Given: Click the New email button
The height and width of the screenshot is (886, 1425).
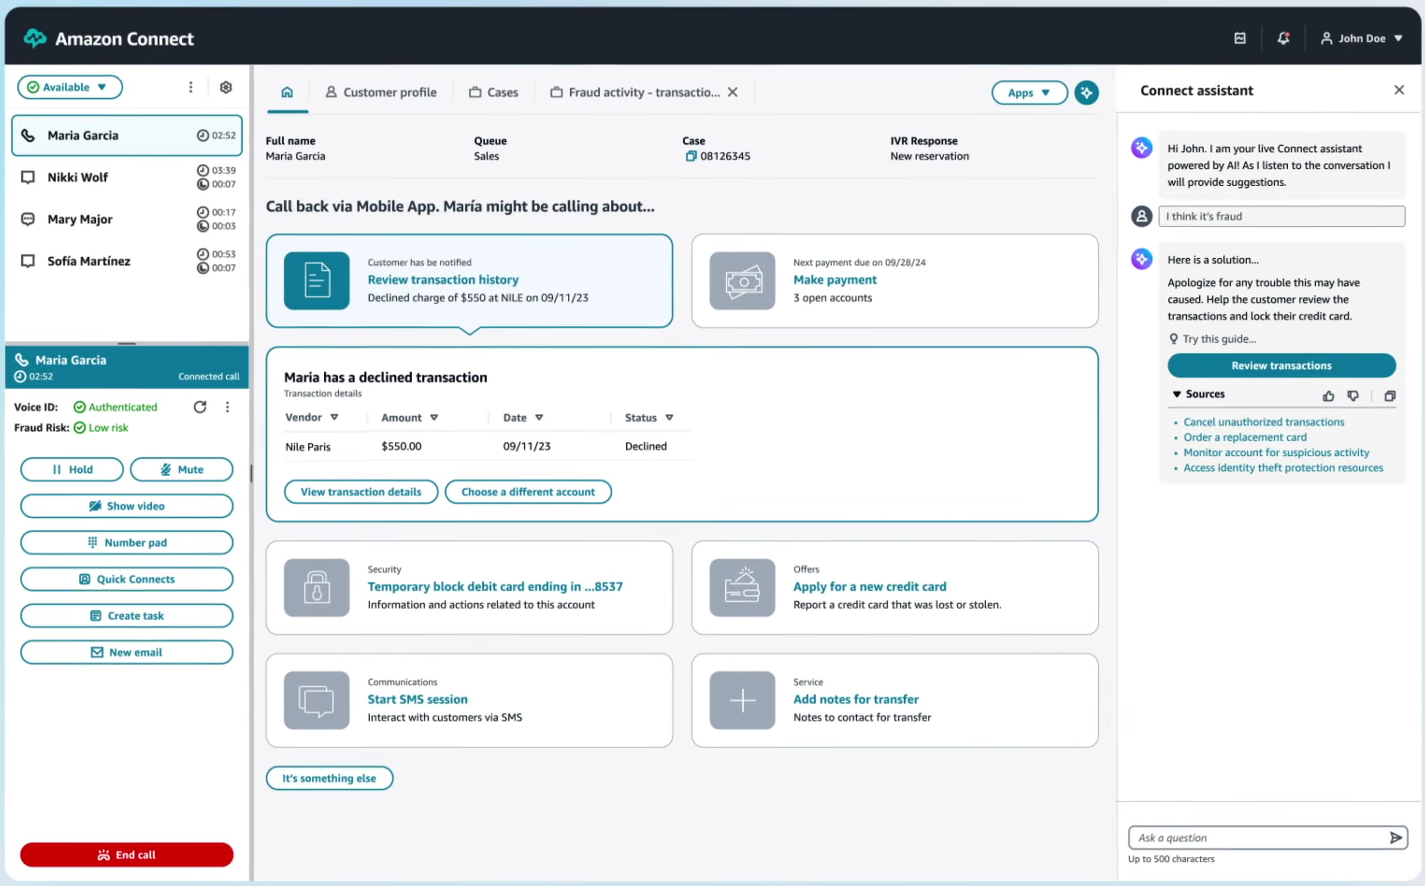Looking at the screenshot, I should pyautogui.click(x=127, y=652).
